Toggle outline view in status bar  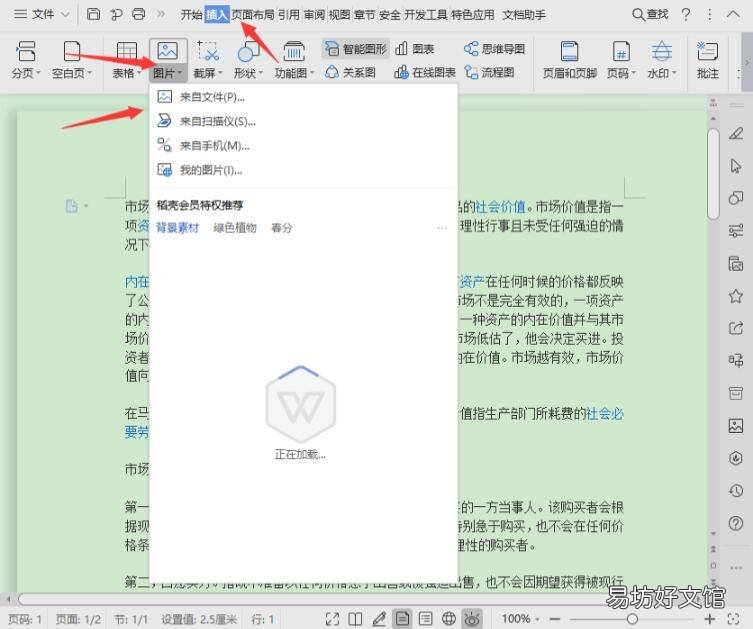point(425,619)
